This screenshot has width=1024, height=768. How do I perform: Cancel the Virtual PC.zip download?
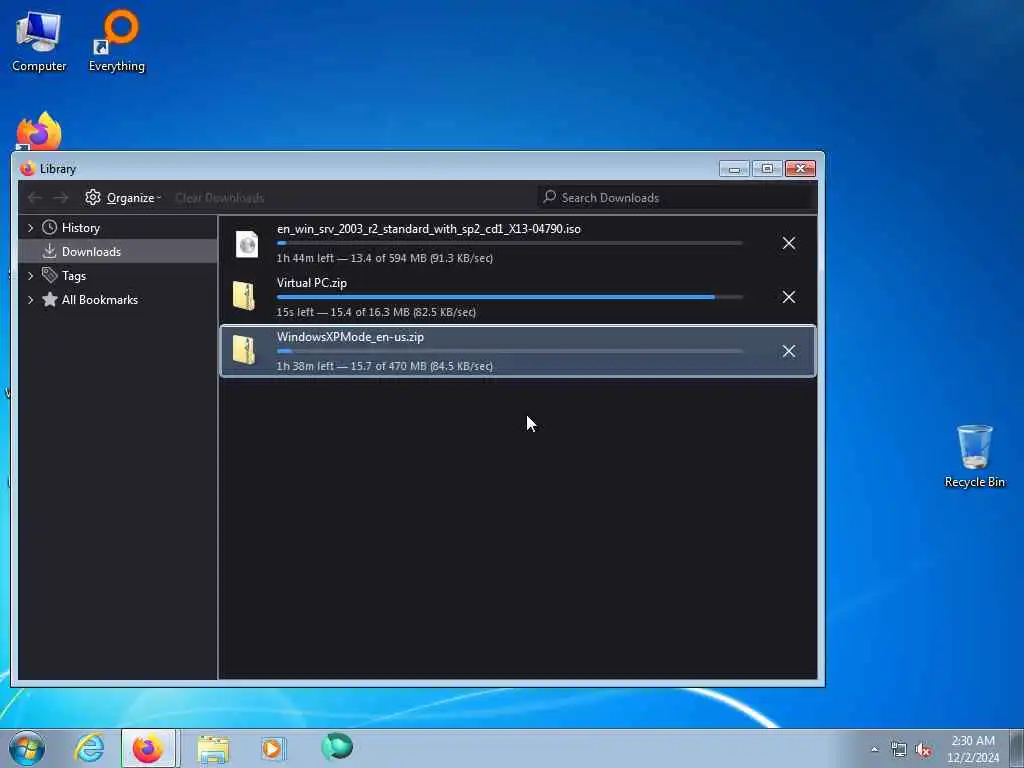(x=789, y=297)
